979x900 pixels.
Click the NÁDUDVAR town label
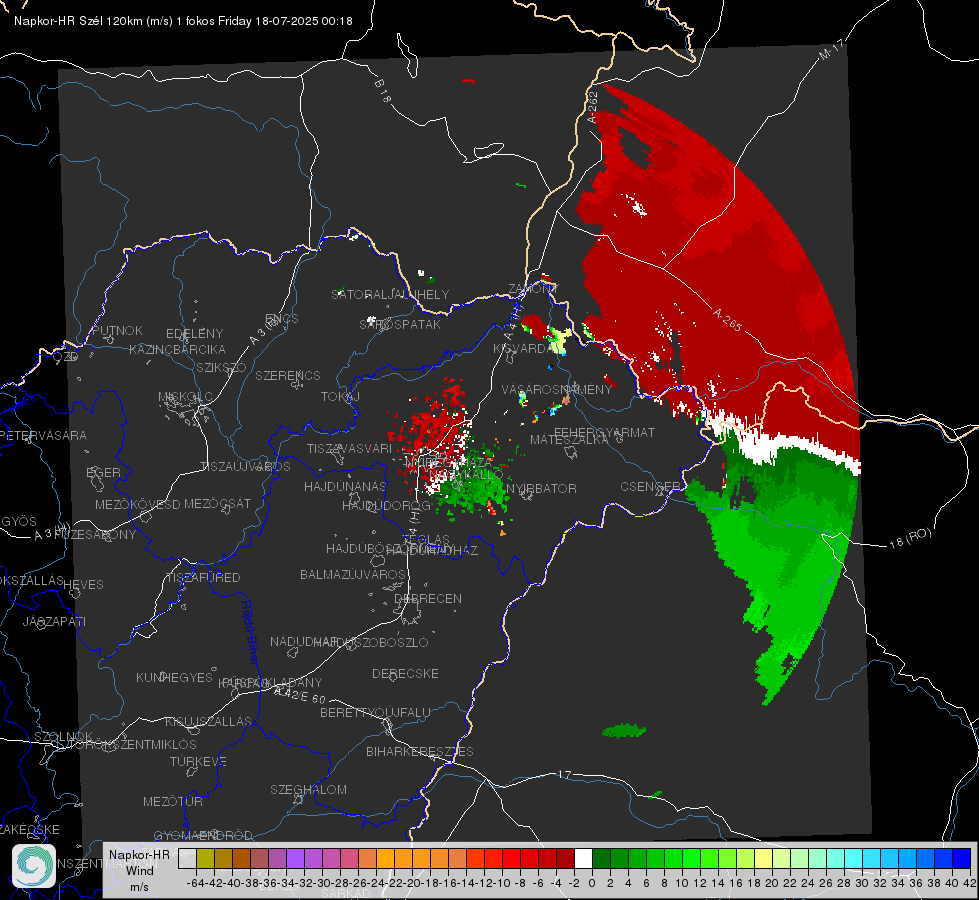click(304, 642)
